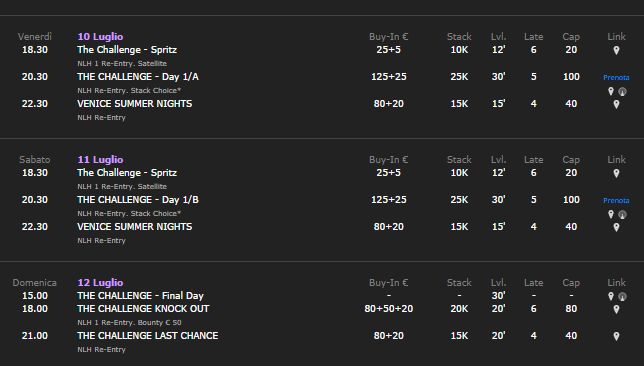Click round info icon beside Final Day pin

pyautogui.click(x=622, y=296)
